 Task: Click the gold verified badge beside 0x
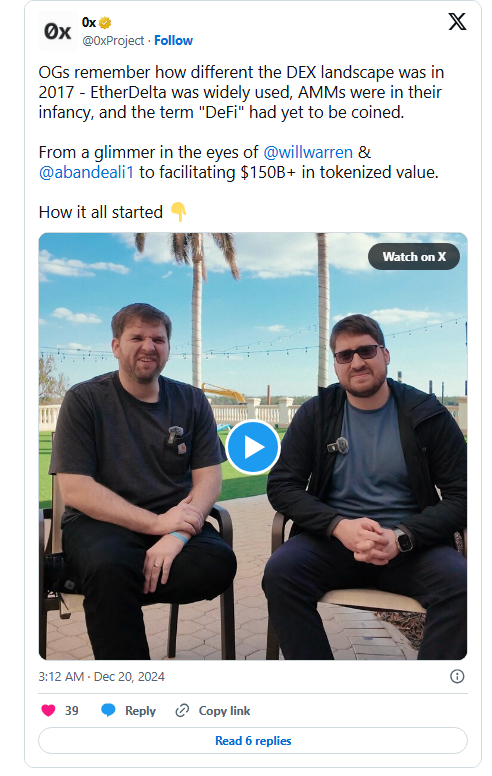[x=105, y=23]
